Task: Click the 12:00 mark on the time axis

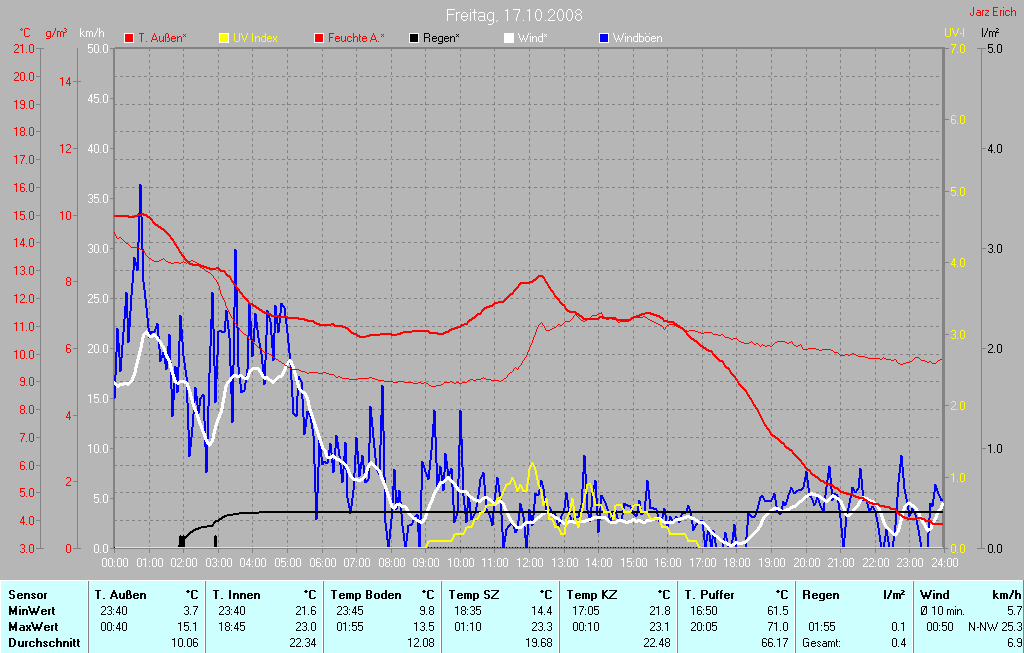Action: coord(529,563)
